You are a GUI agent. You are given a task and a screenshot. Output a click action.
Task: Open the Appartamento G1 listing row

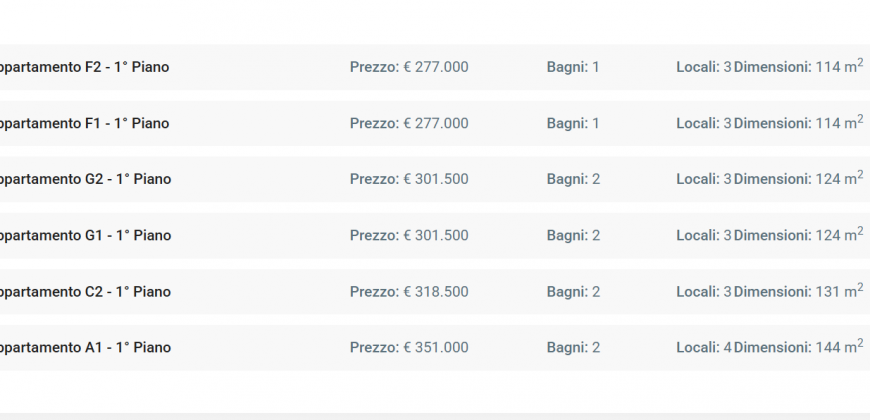coord(435,235)
